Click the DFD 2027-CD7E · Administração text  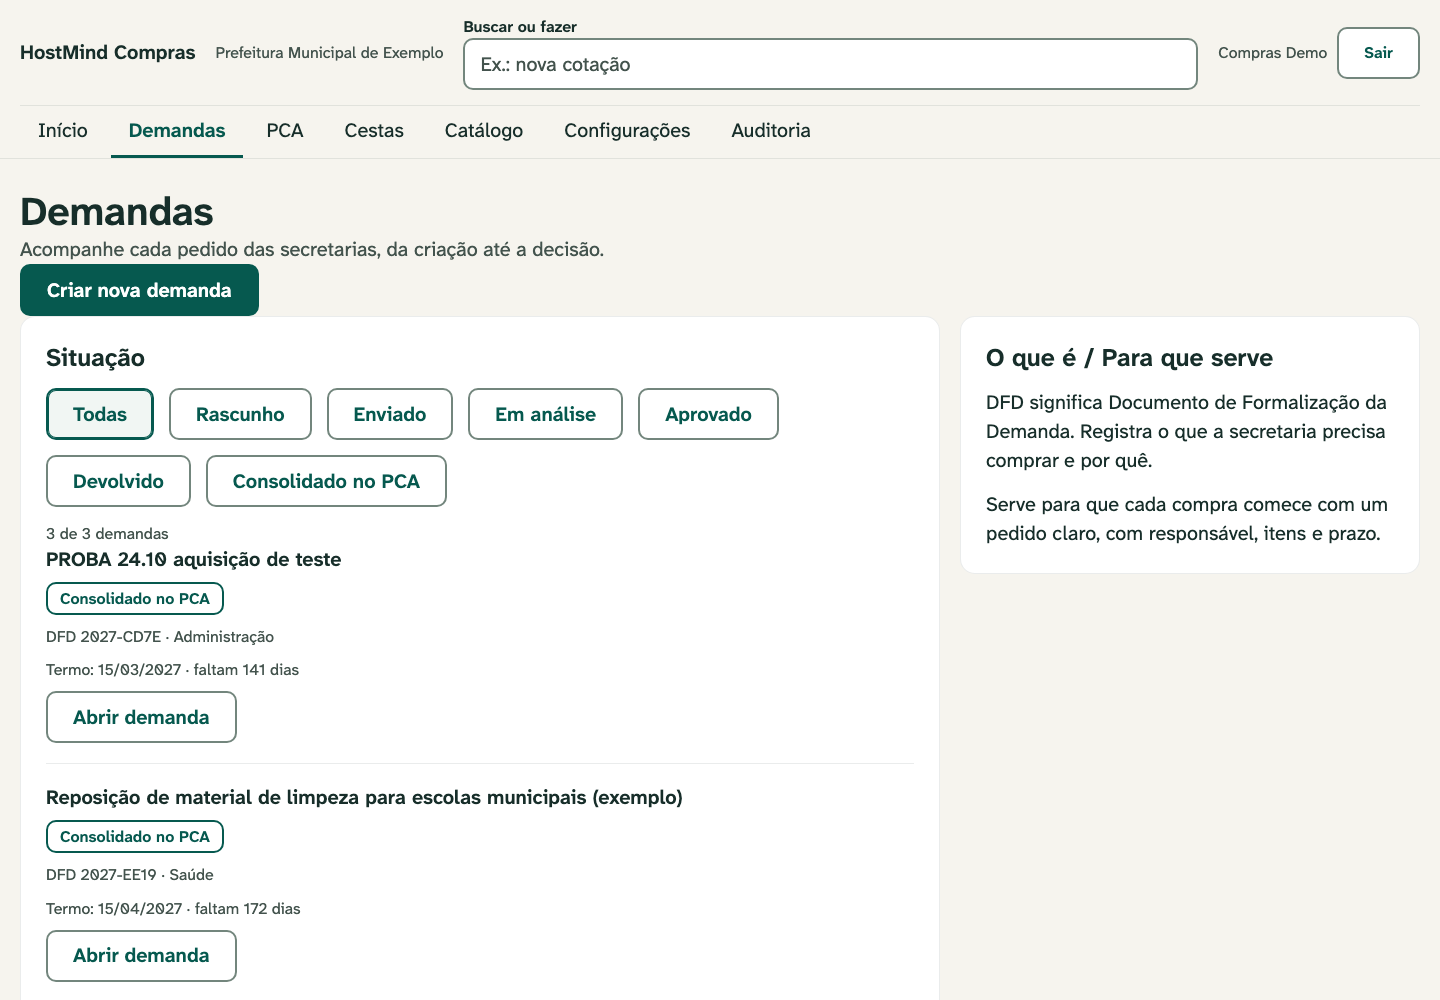point(160,637)
